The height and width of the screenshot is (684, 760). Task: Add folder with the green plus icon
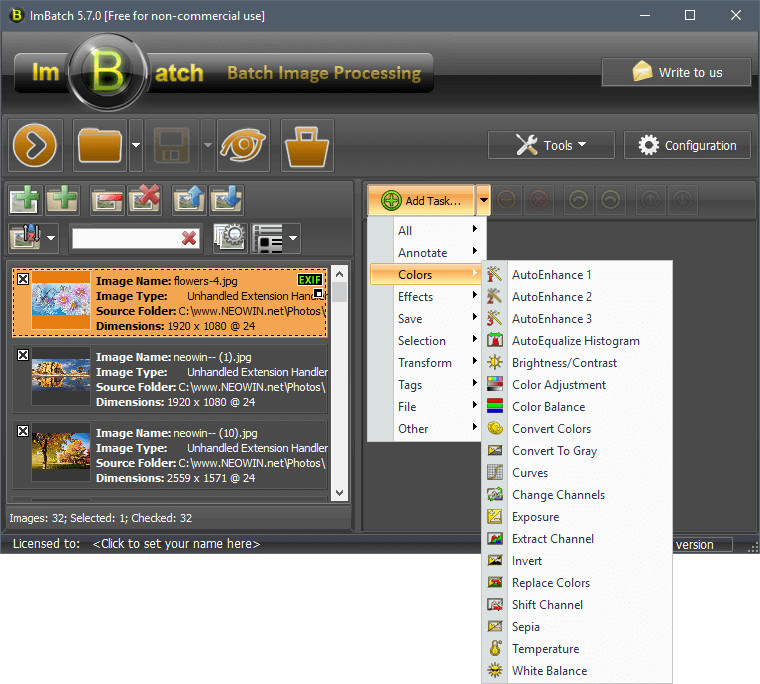63,200
